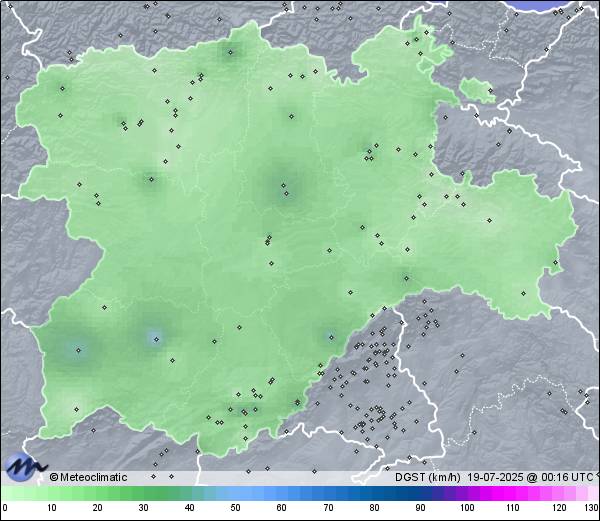This screenshot has height=521, width=600.
Task: Click the DGST (km/h) label
Action: coord(428,477)
